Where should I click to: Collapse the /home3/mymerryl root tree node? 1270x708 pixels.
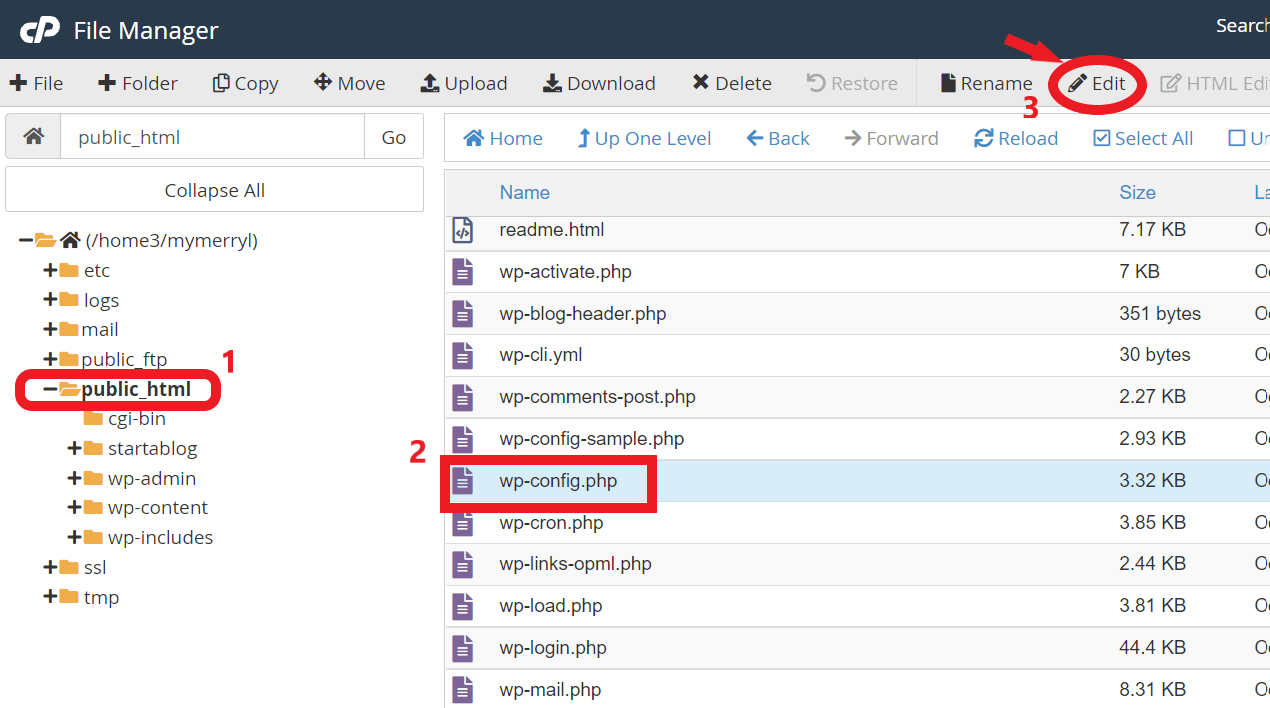[26, 240]
